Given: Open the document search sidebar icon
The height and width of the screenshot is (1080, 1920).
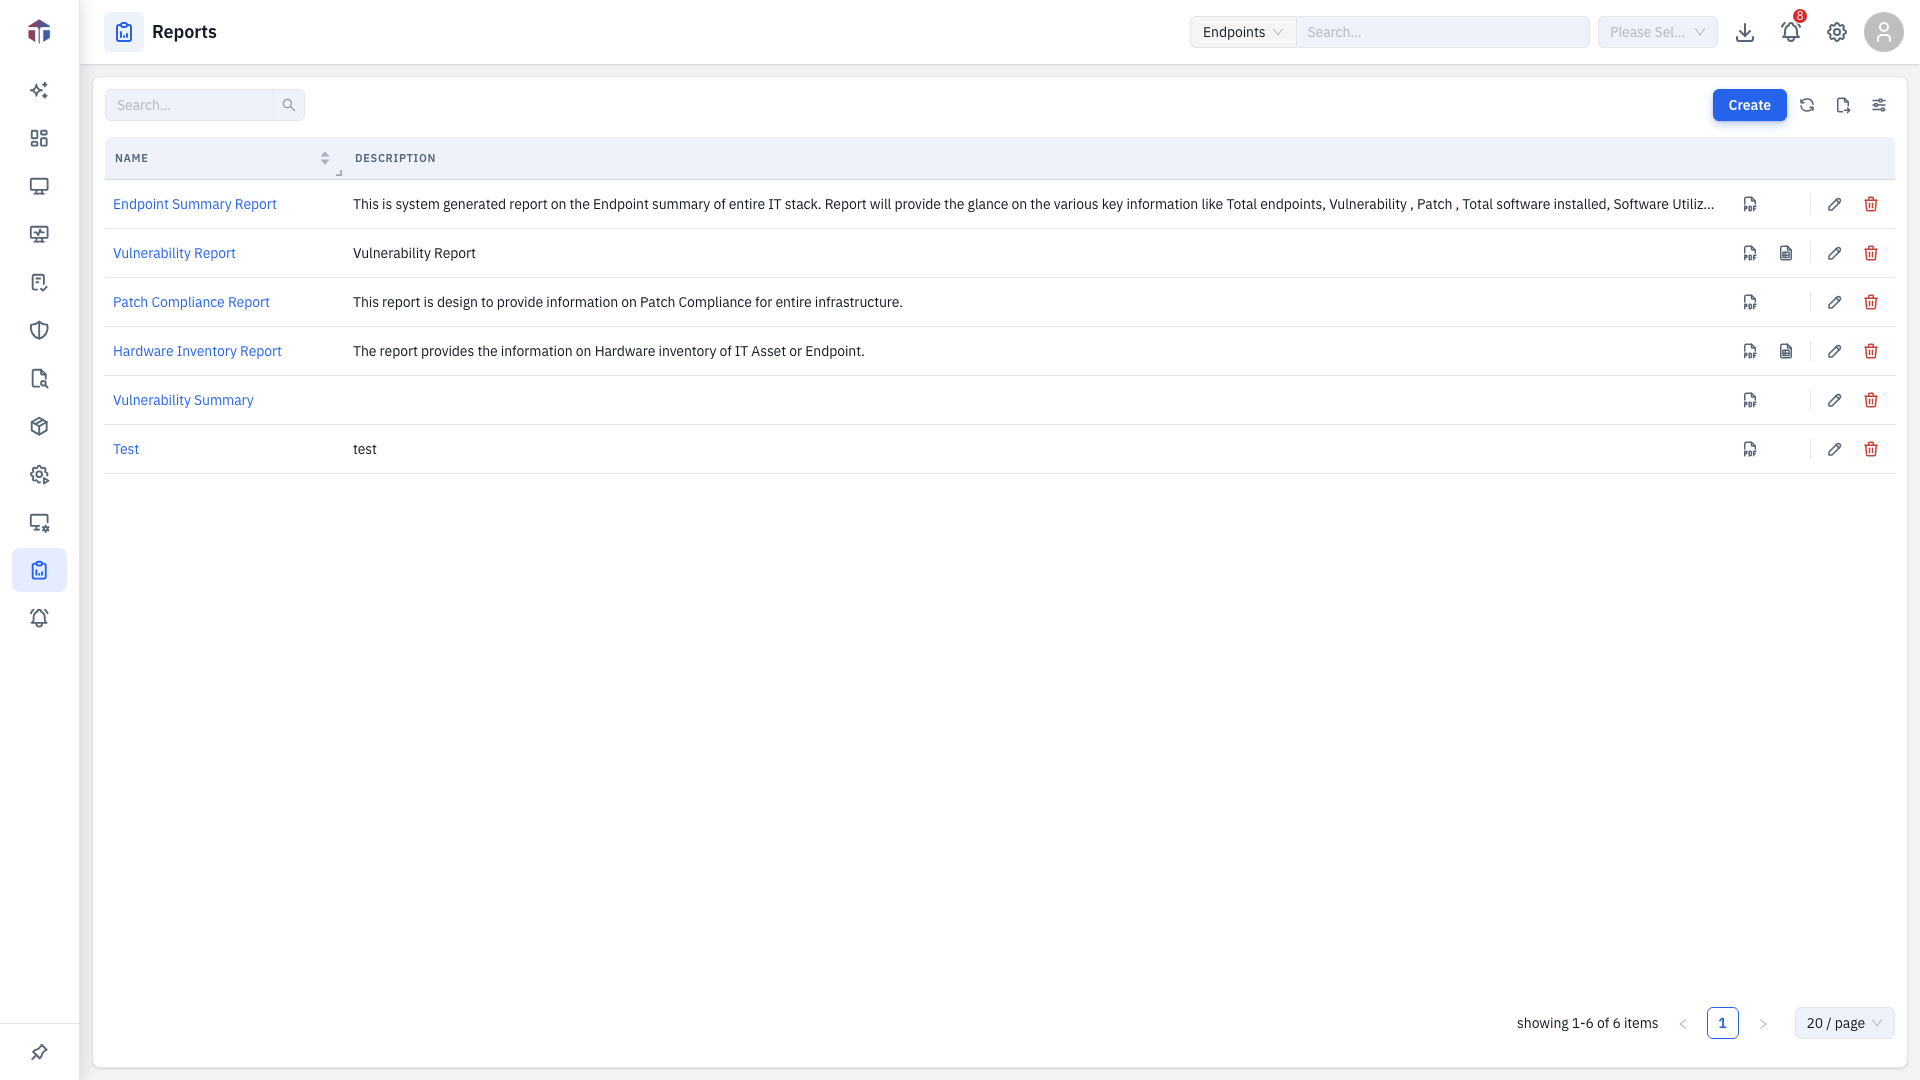Looking at the screenshot, I should (x=39, y=378).
